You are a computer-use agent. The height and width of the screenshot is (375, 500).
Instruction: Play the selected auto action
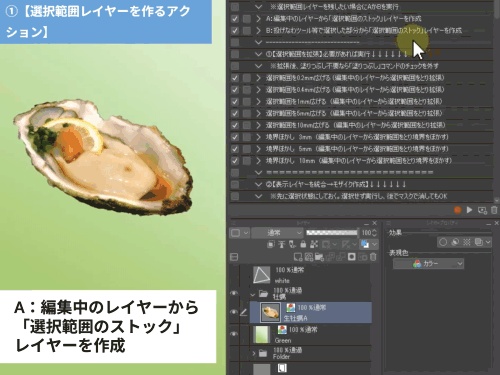(x=469, y=210)
